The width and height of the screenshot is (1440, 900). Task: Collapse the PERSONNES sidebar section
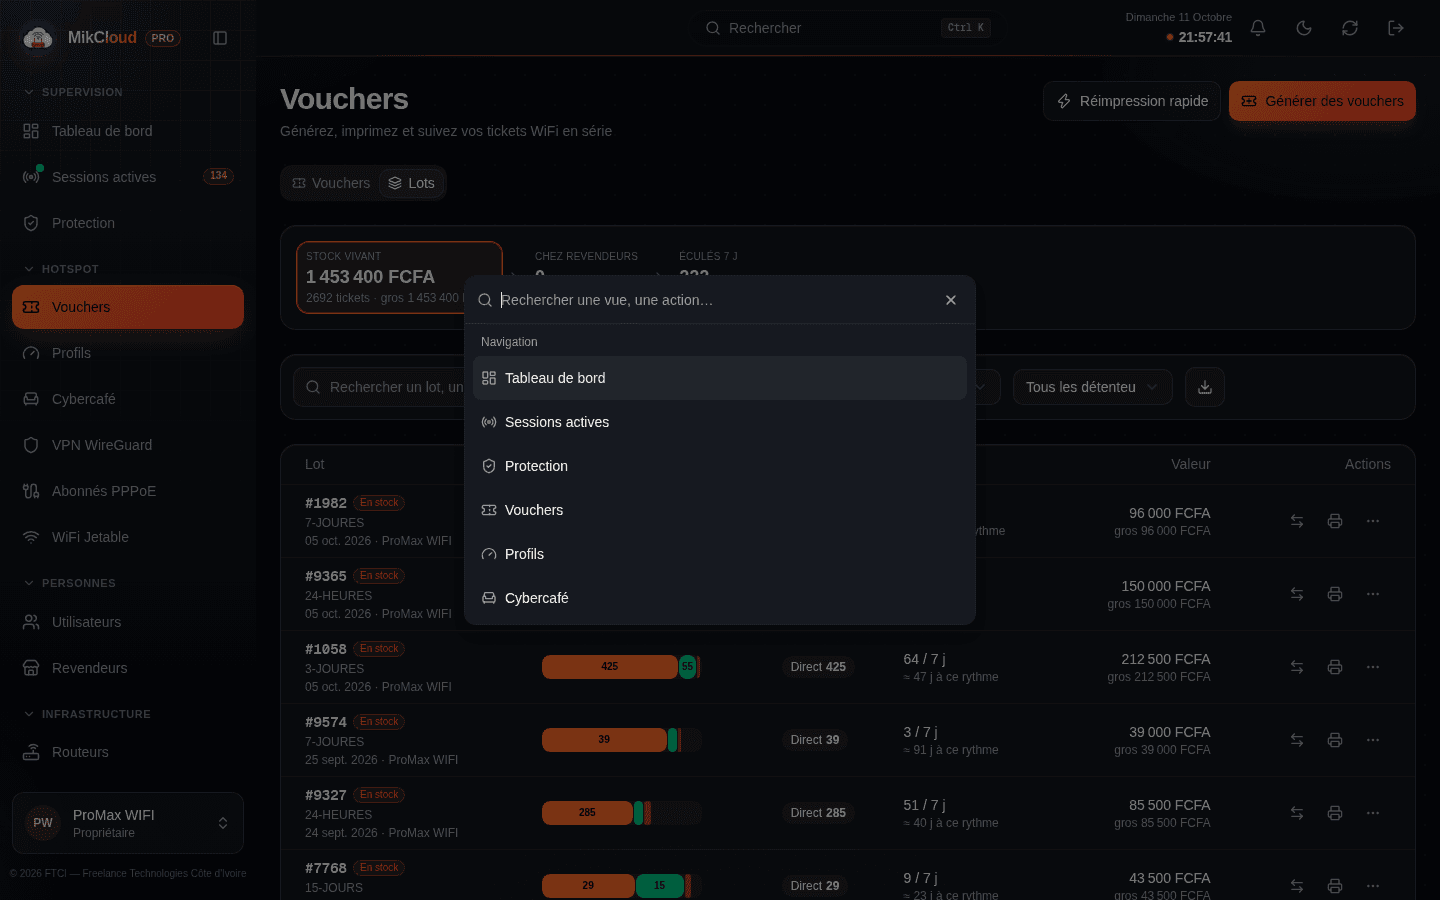coord(69,583)
